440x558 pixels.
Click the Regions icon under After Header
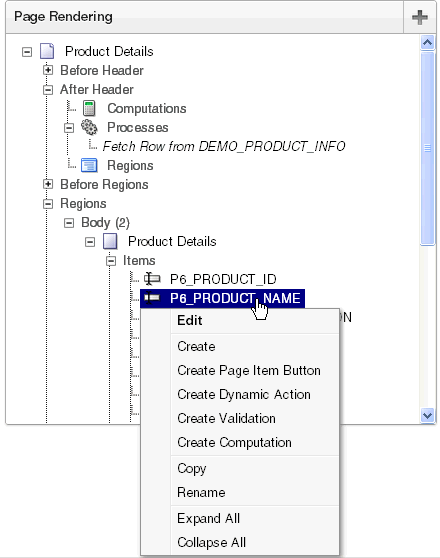(x=89, y=165)
